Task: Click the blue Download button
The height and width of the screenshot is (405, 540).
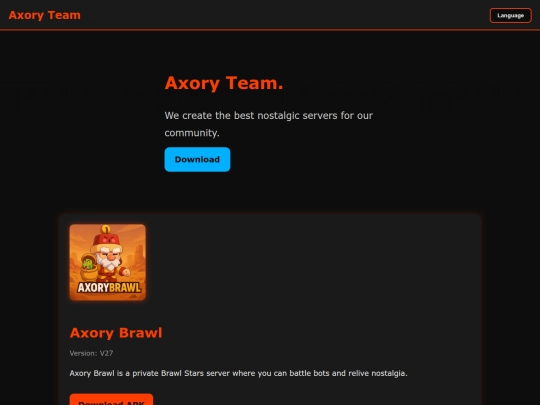Action: [x=197, y=159]
